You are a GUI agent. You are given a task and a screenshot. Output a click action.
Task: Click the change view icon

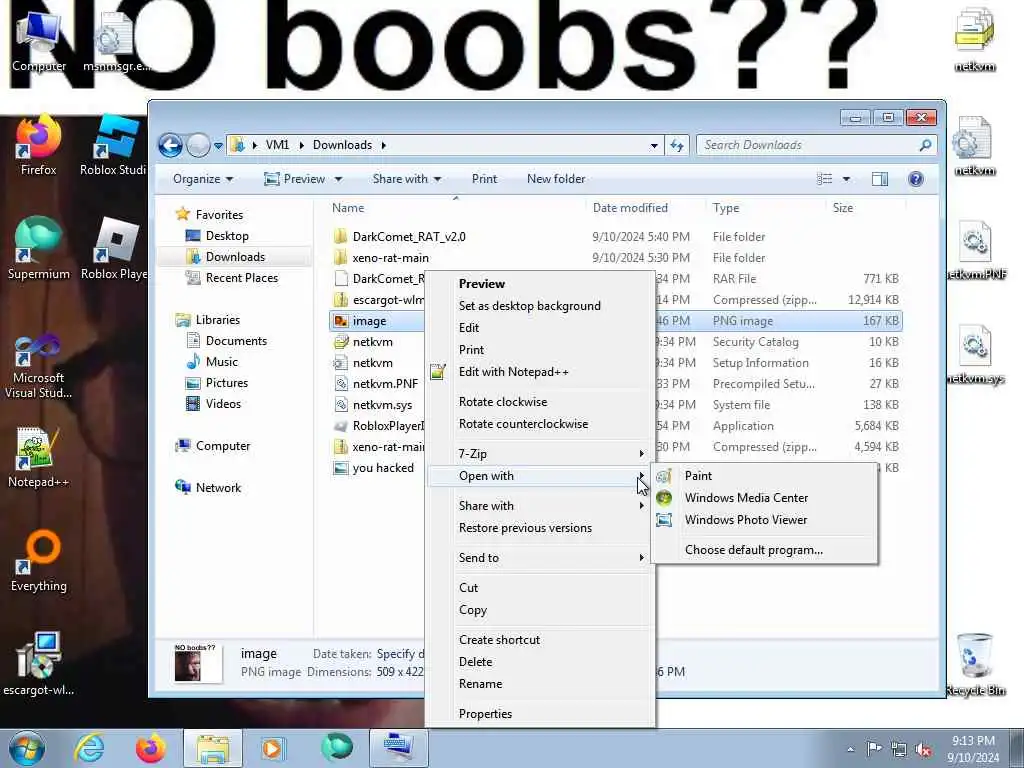point(825,179)
